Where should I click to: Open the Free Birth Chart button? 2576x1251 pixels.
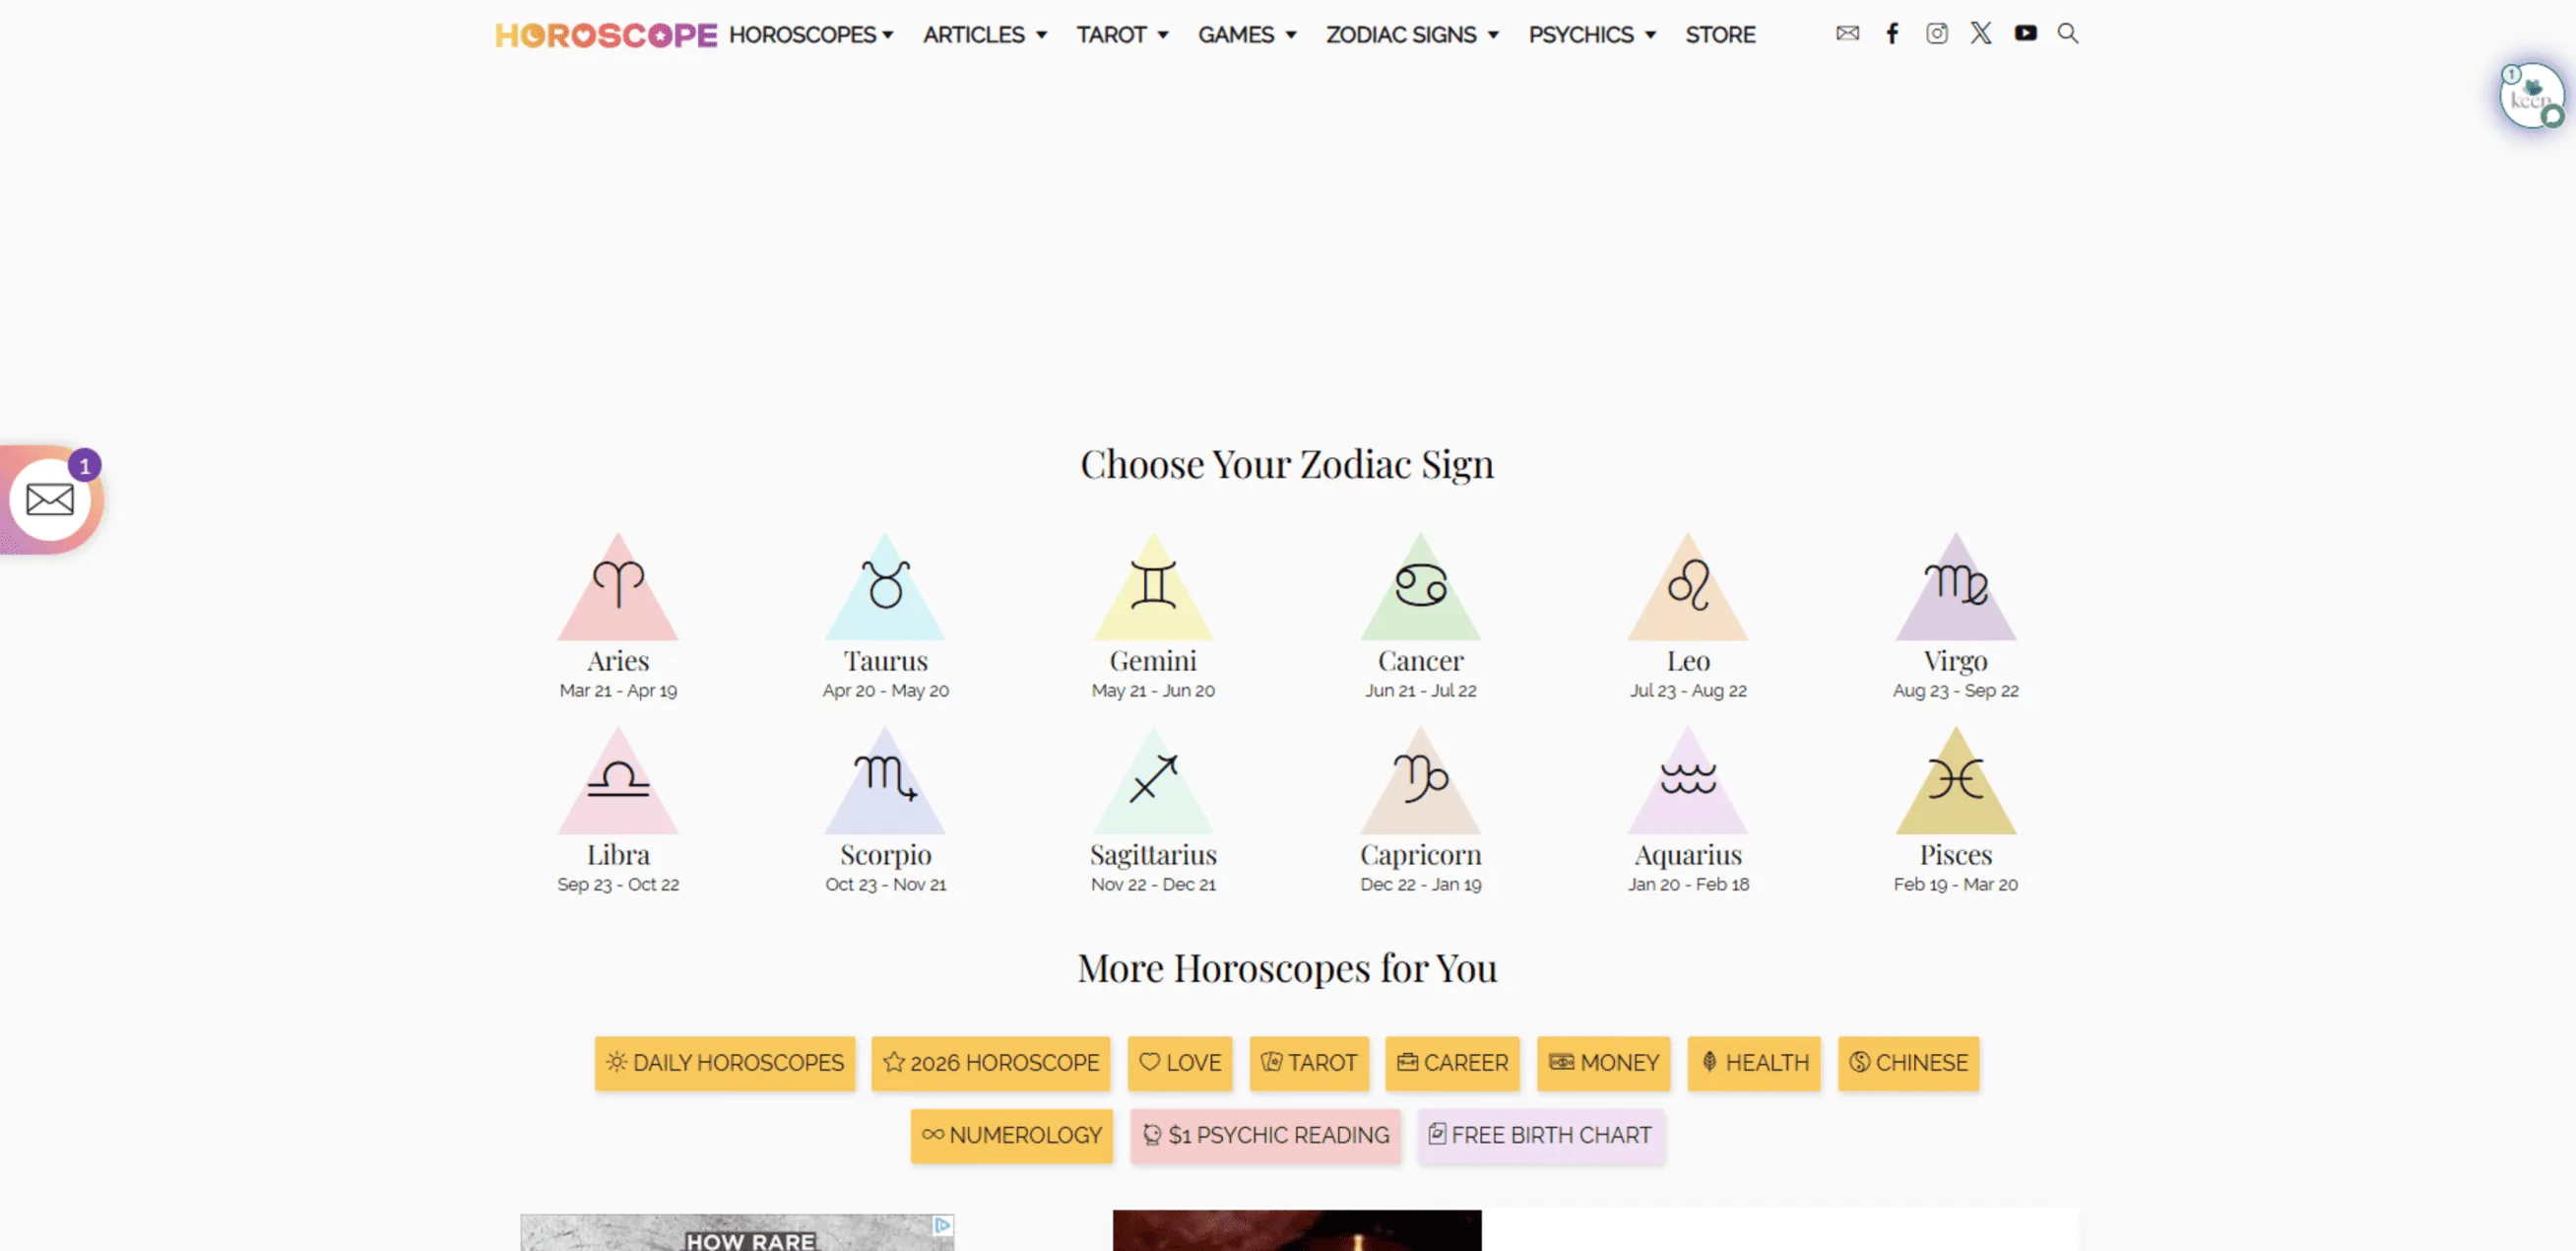(1541, 1136)
